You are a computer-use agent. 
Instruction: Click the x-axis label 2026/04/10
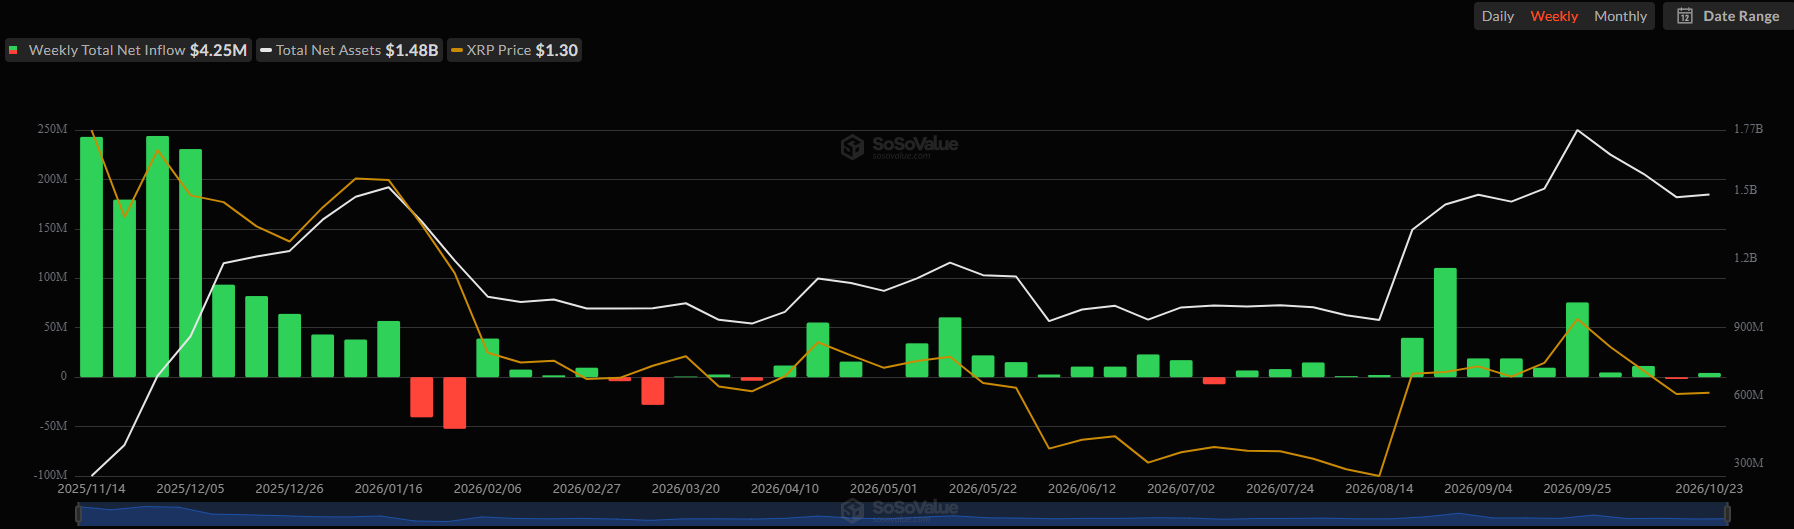click(x=784, y=489)
